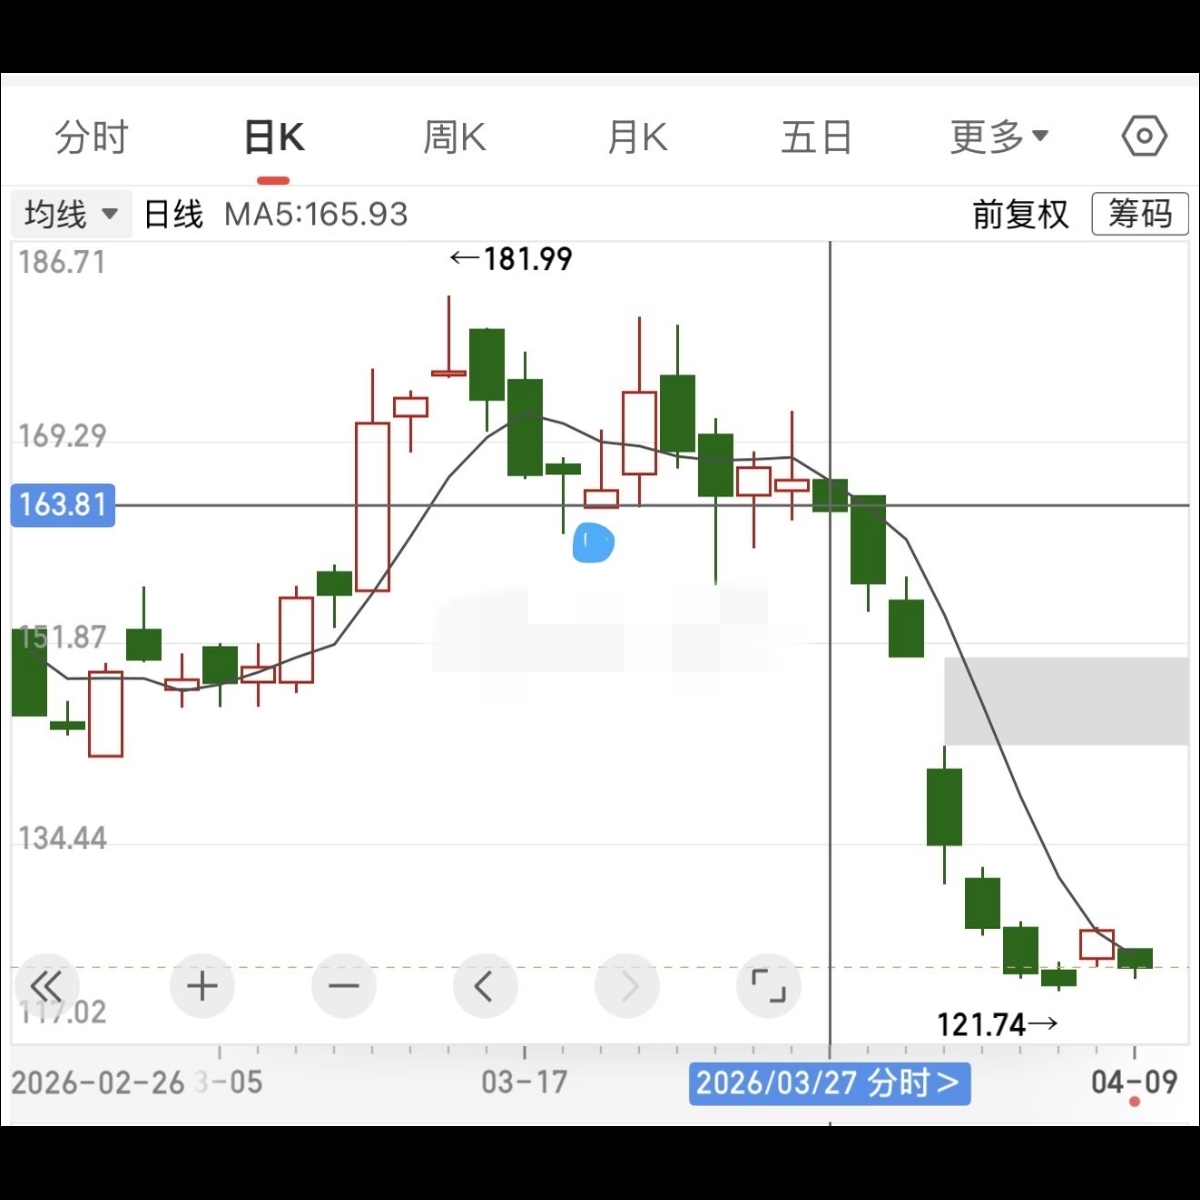Click the 121.74 low price marker
The image size is (1200, 1200).
pyautogui.click(x=997, y=1024)
